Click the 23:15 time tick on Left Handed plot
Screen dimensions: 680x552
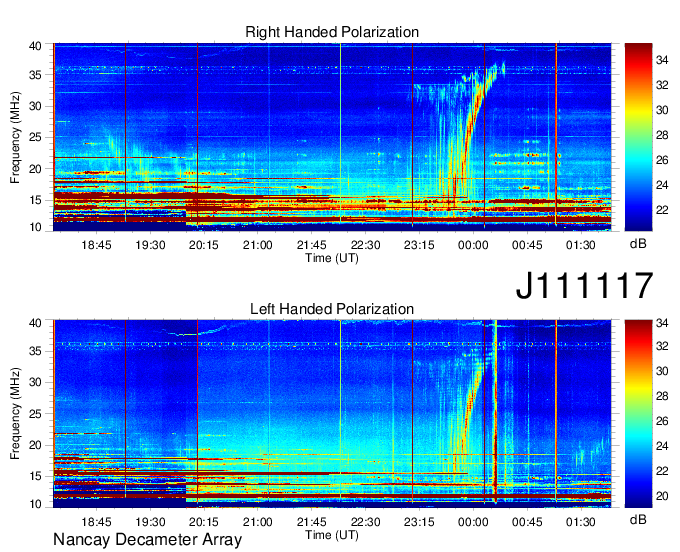pyautogui.click(x=419, y=522)
